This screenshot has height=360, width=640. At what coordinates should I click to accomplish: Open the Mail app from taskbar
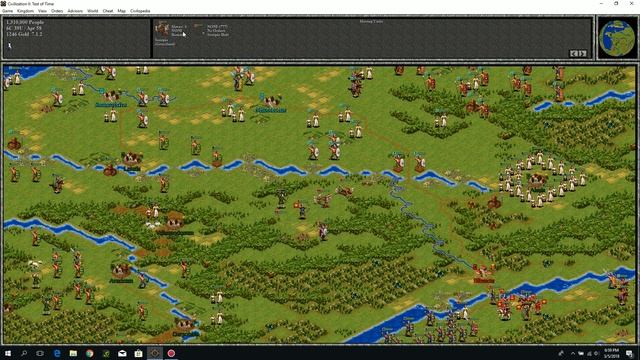[x=122, y=353]
